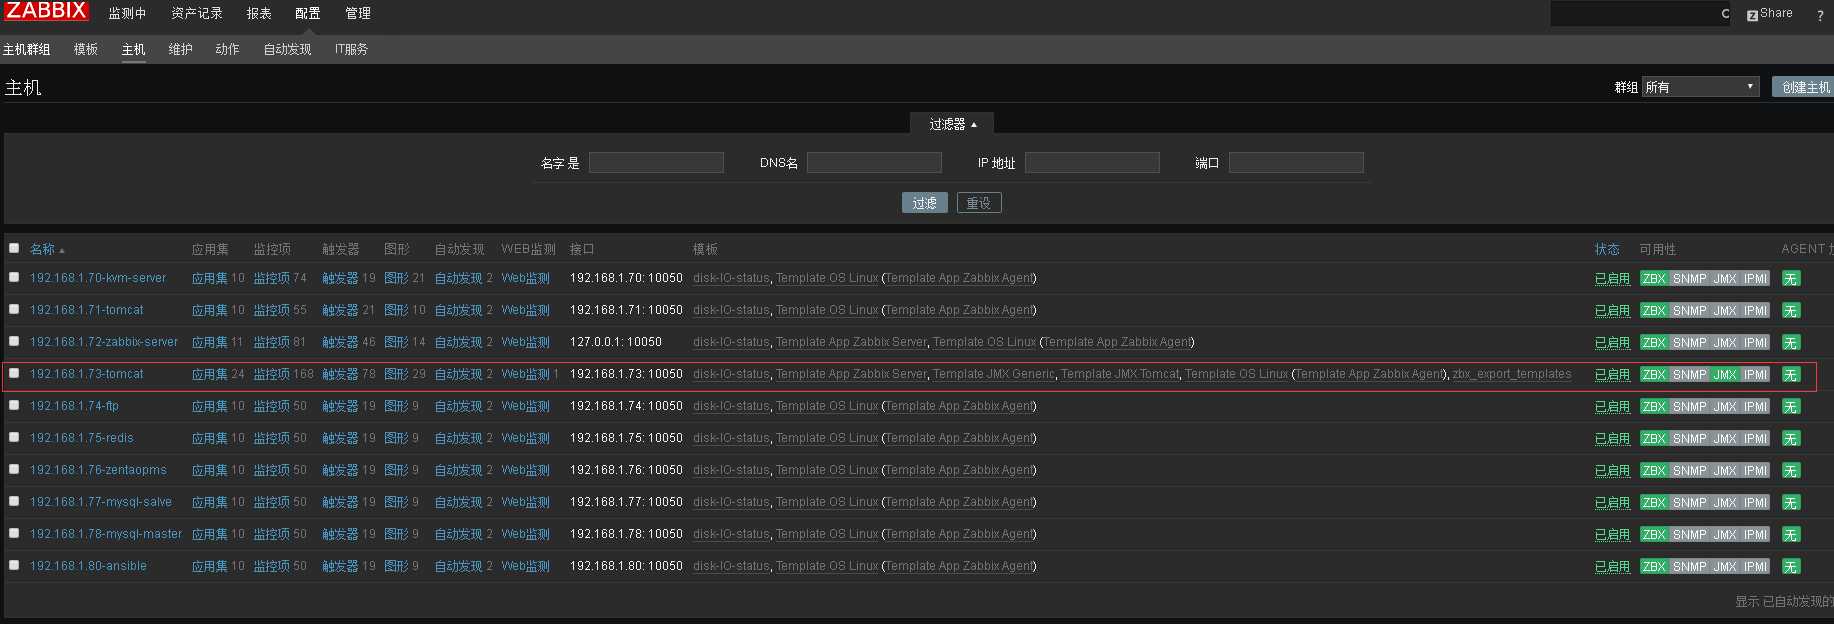Click JMX badge for 192.168.1.73-tomcat
This screenshot has width=1834, height=624.
[x=1725, y=375]
